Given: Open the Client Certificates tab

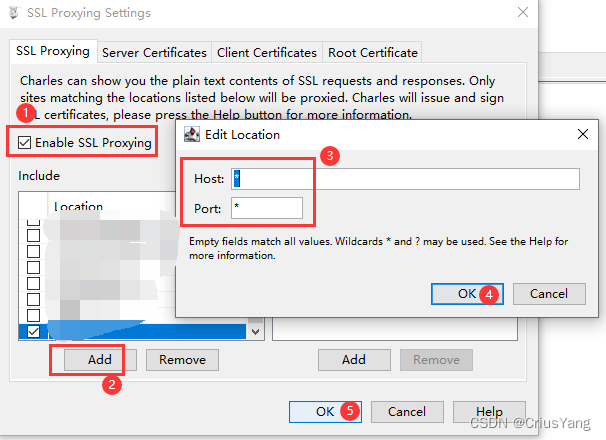Looking at the screenshot, I should point(267,53).
